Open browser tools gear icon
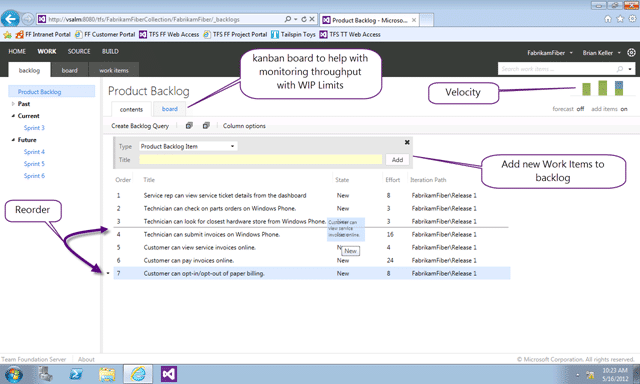This screenshot has width=640, height=384. coord(632,19)
